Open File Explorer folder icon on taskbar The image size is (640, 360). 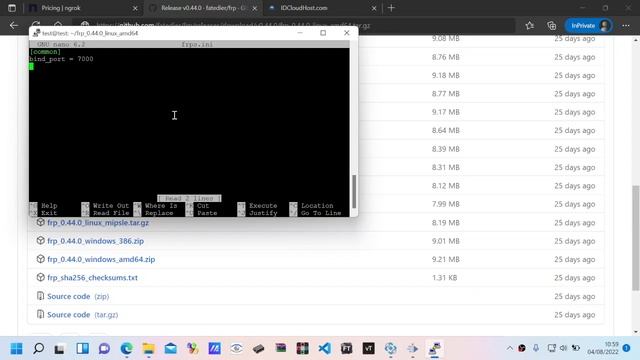(148, 349)
